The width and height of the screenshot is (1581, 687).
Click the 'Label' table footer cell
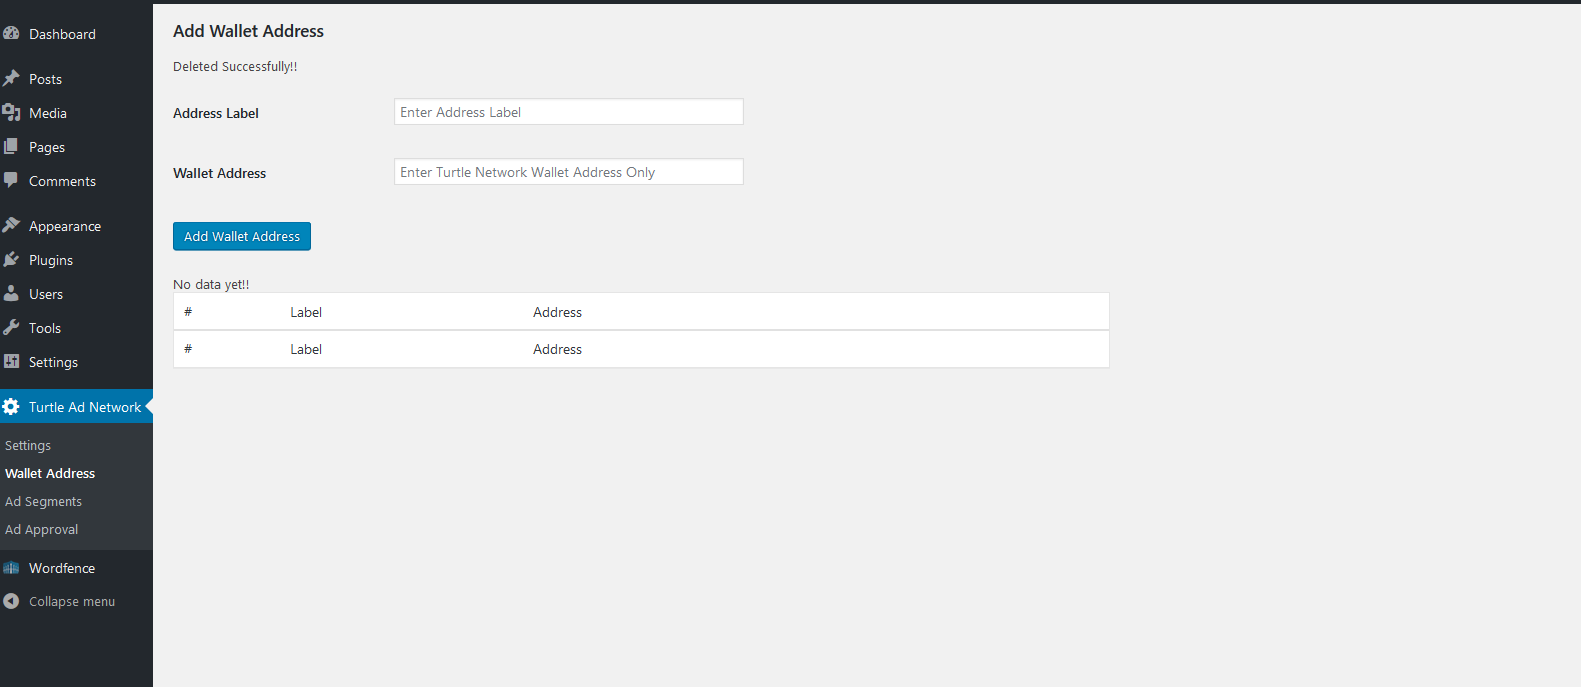click(306, 349)
